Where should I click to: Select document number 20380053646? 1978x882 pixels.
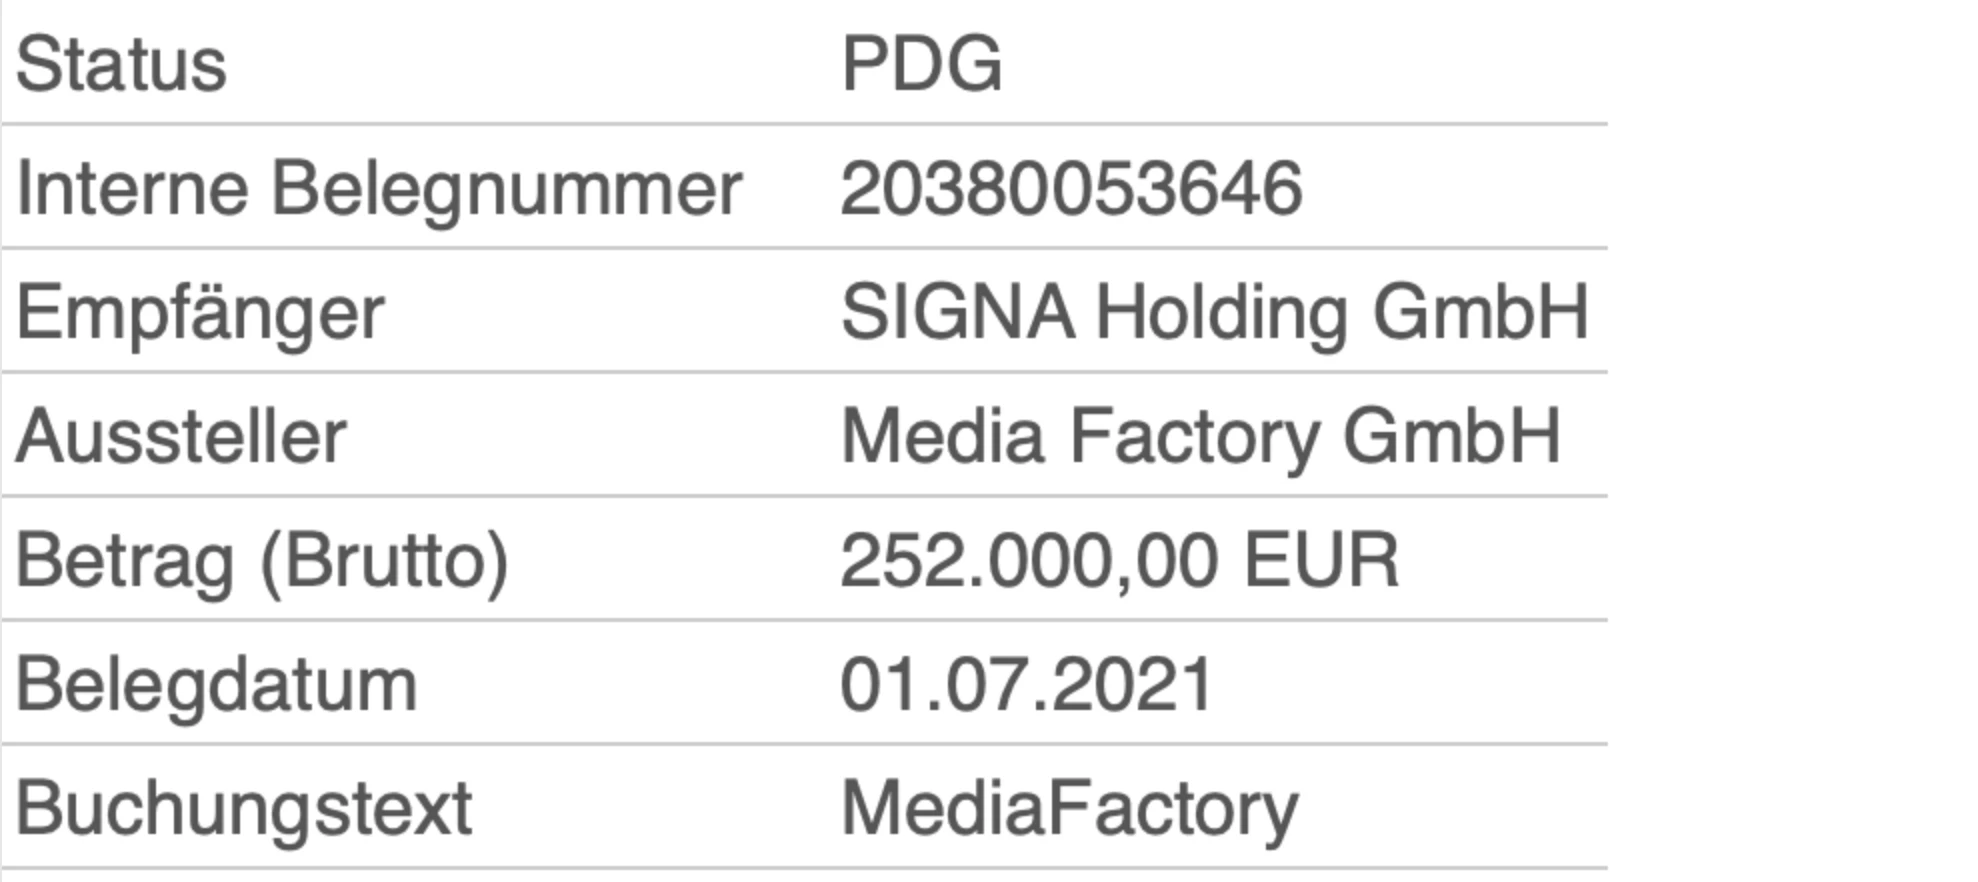[1071, 189]
